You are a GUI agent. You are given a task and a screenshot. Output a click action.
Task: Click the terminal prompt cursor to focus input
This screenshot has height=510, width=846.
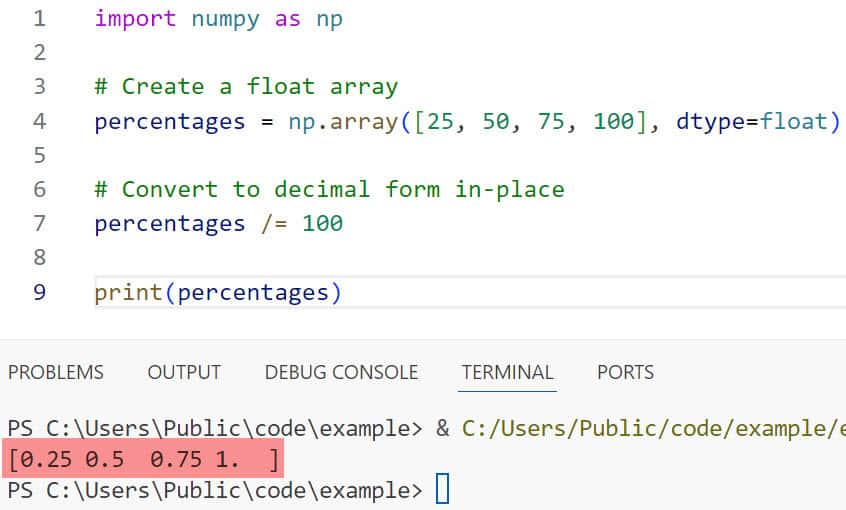[x=443, y=490]
